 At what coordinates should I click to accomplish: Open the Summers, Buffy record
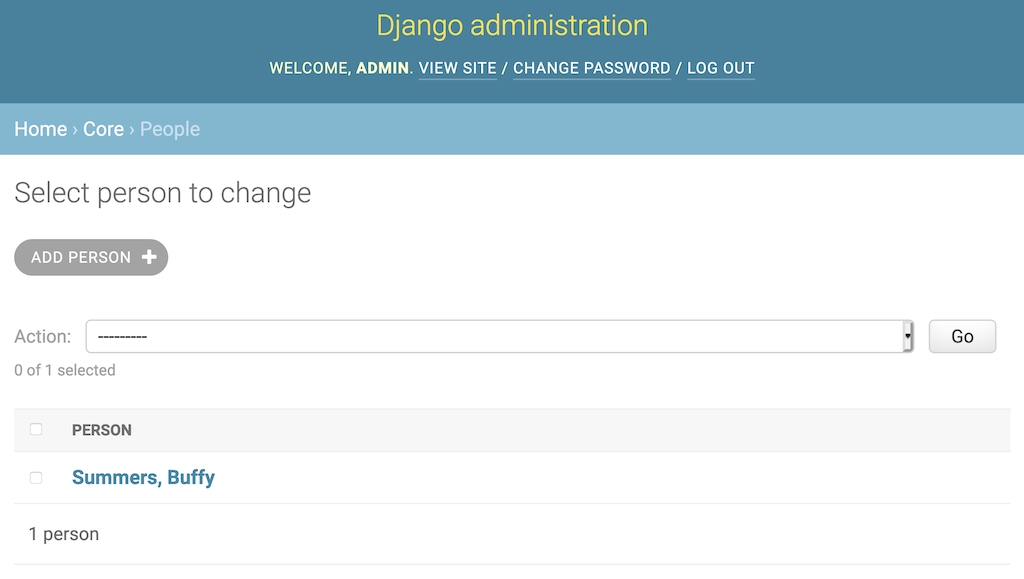click(x=143, y=477)
